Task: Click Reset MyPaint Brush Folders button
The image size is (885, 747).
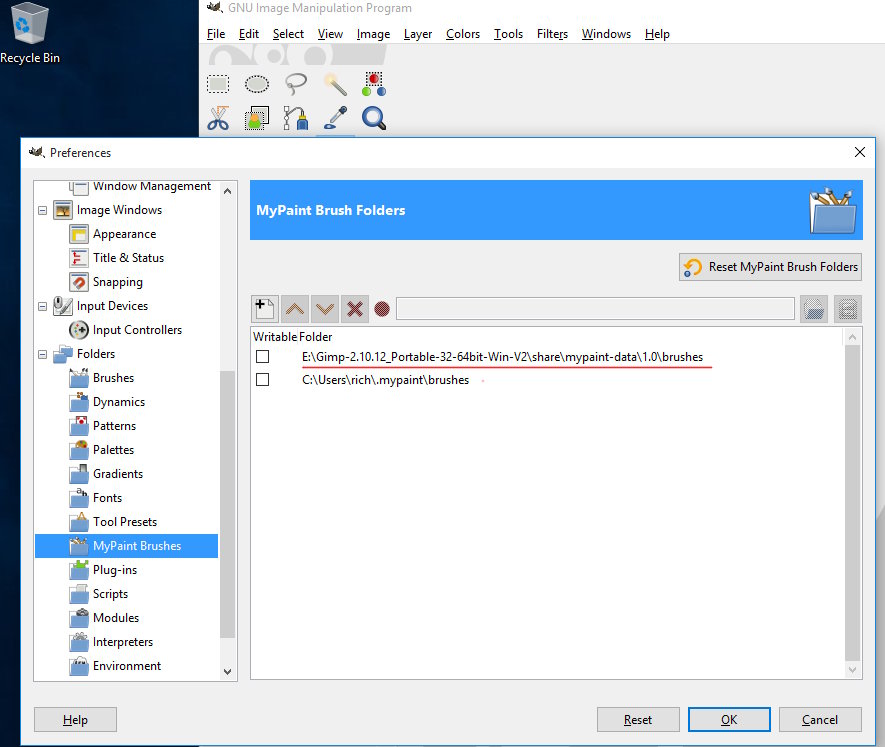Action: pyautogui.click(x=770, y=267)
